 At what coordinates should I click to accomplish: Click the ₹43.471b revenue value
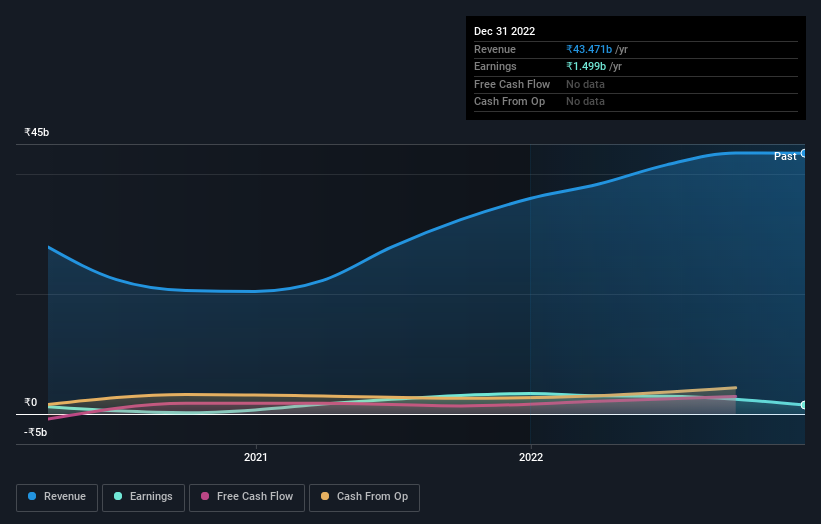(x=589, y=49)
